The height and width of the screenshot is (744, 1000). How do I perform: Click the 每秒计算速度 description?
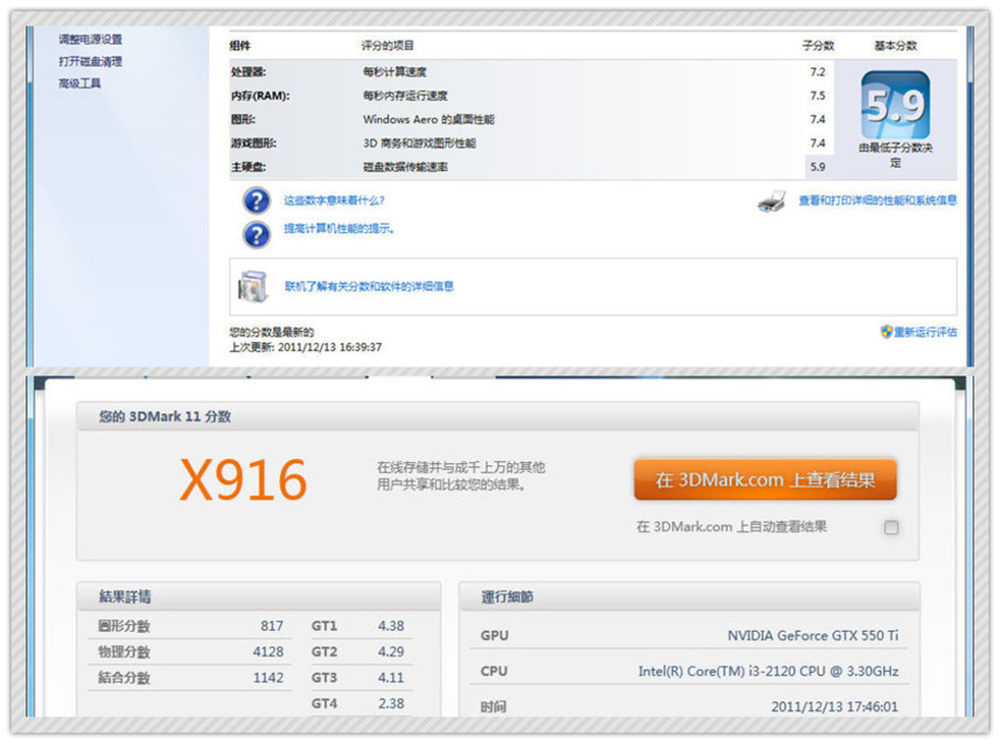(395, 72)
